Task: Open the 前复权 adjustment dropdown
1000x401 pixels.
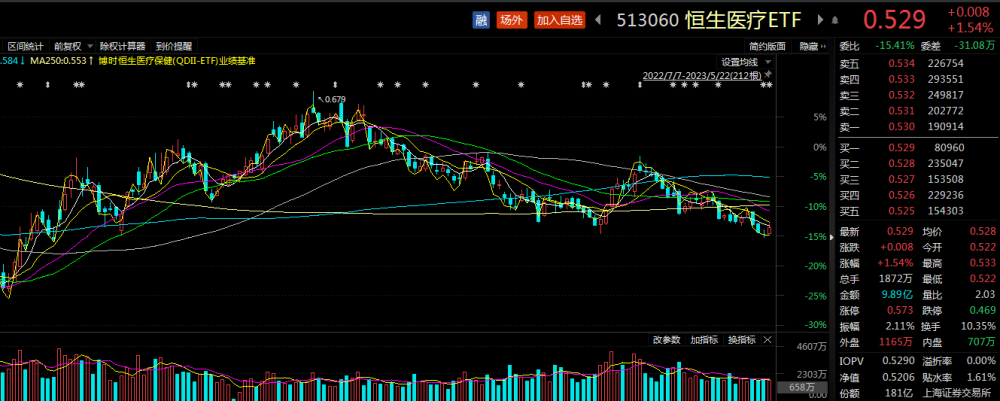Action: point(72,46)
